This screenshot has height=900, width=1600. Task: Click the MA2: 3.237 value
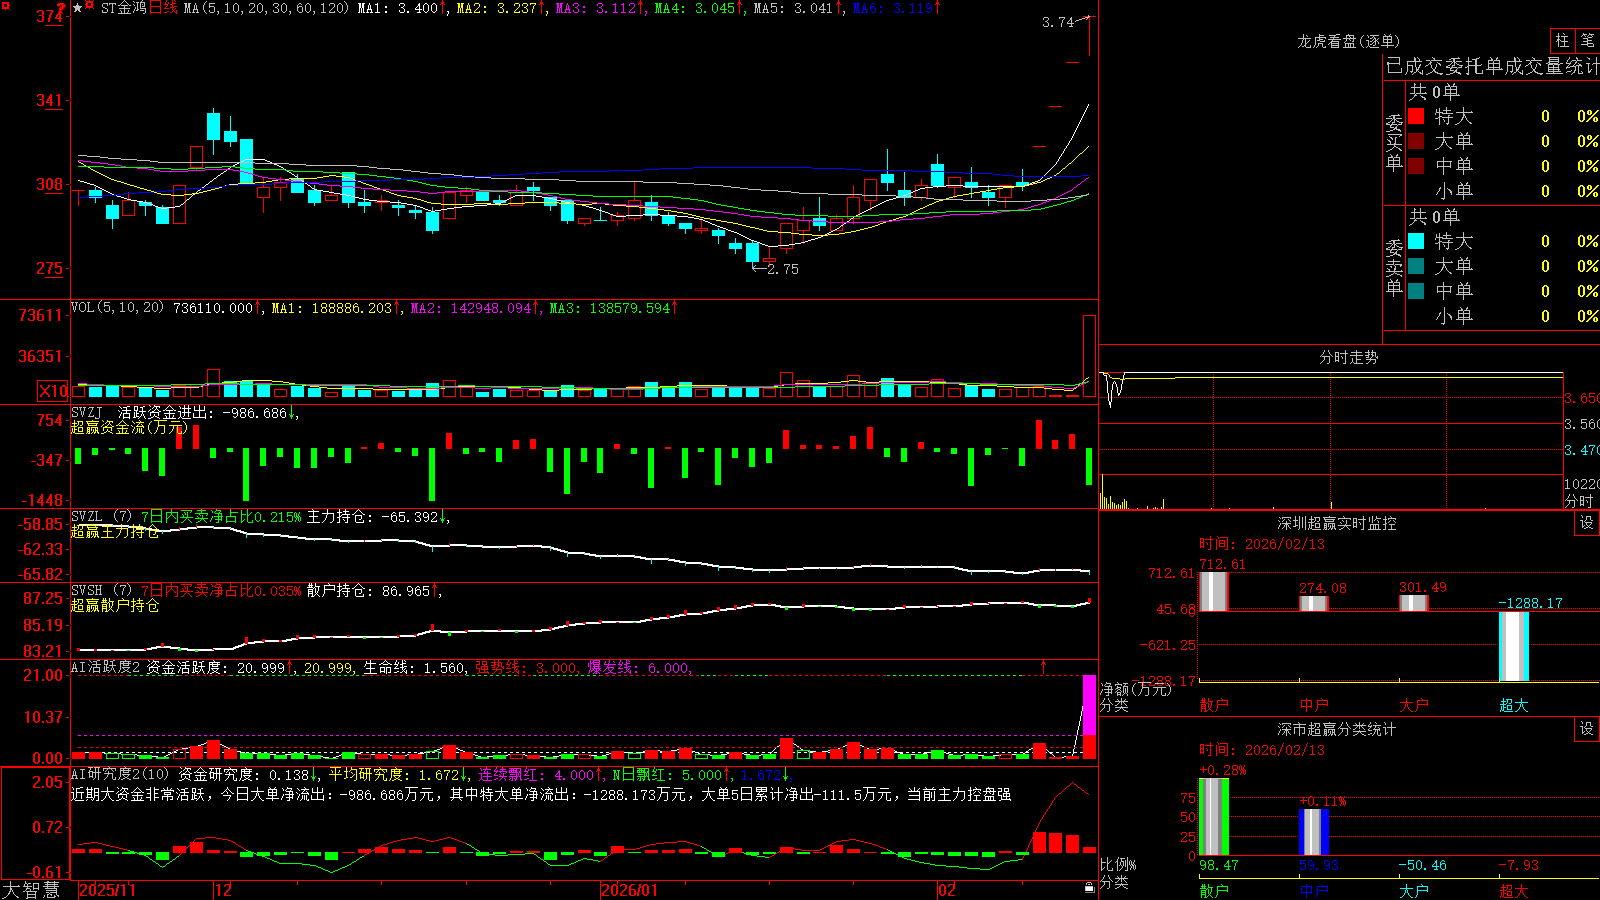coord(501,8)
